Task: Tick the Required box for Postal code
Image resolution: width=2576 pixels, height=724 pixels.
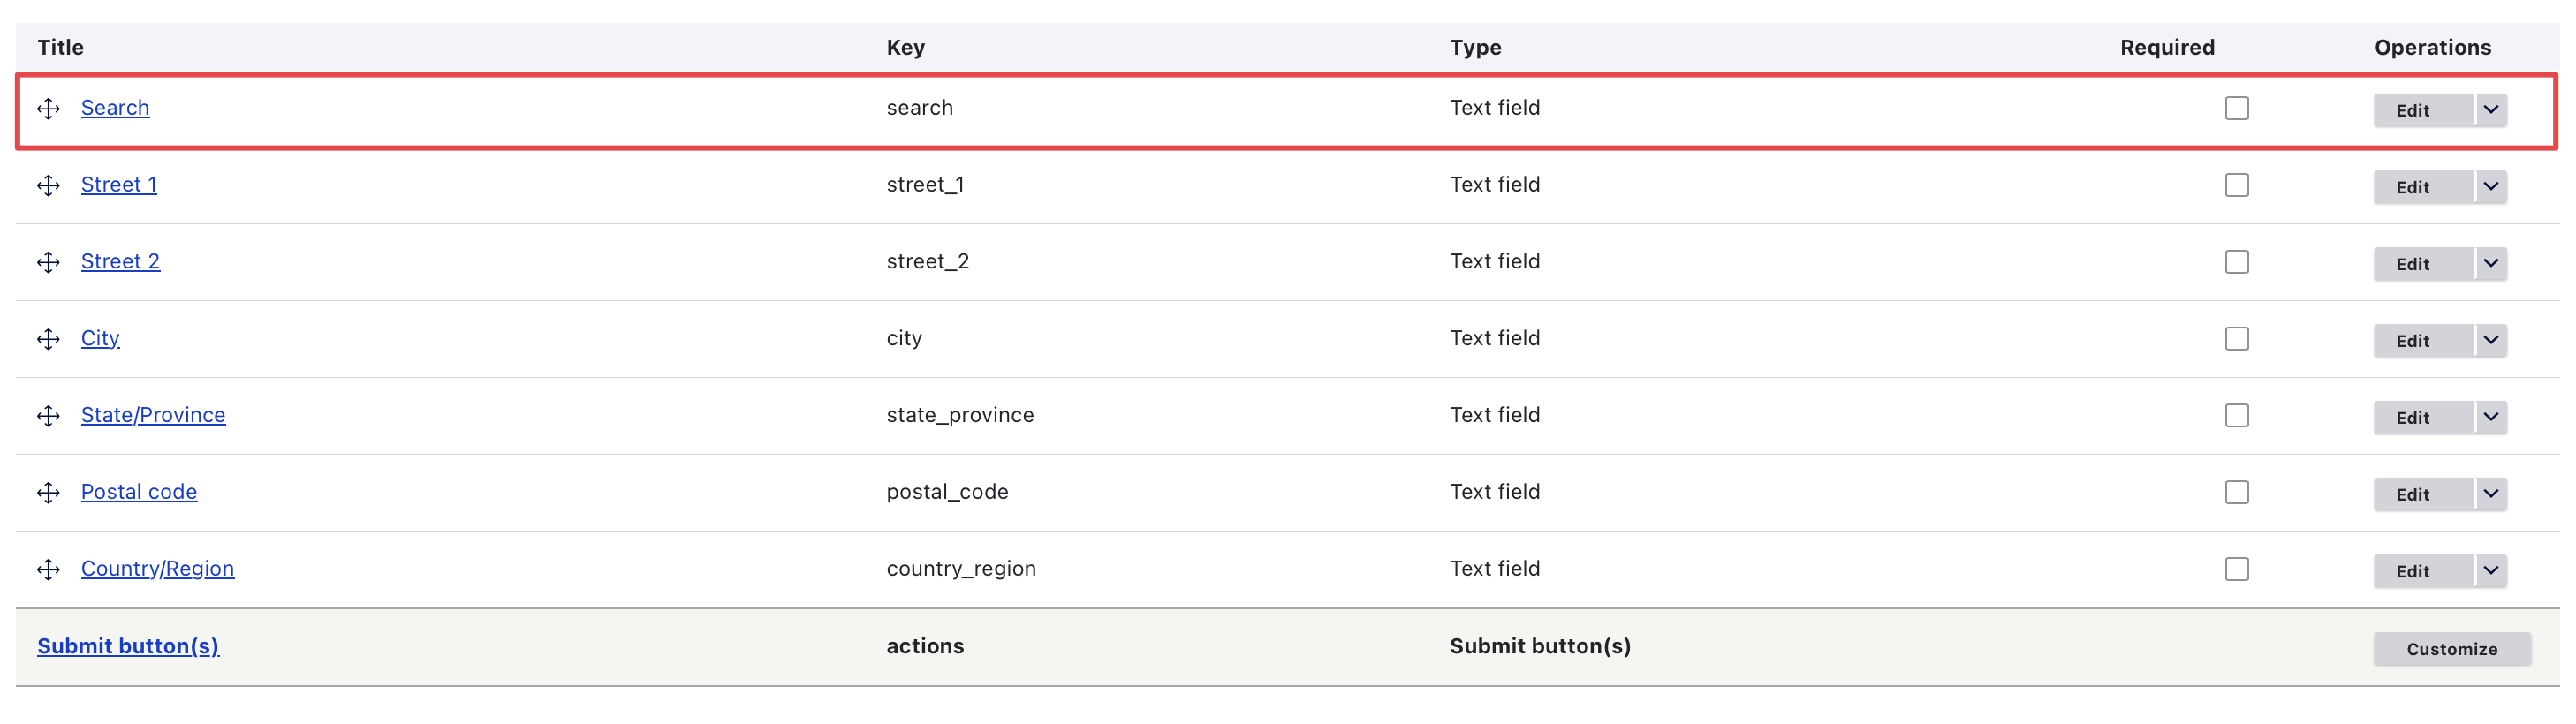Action: [x=2236, y=493]
